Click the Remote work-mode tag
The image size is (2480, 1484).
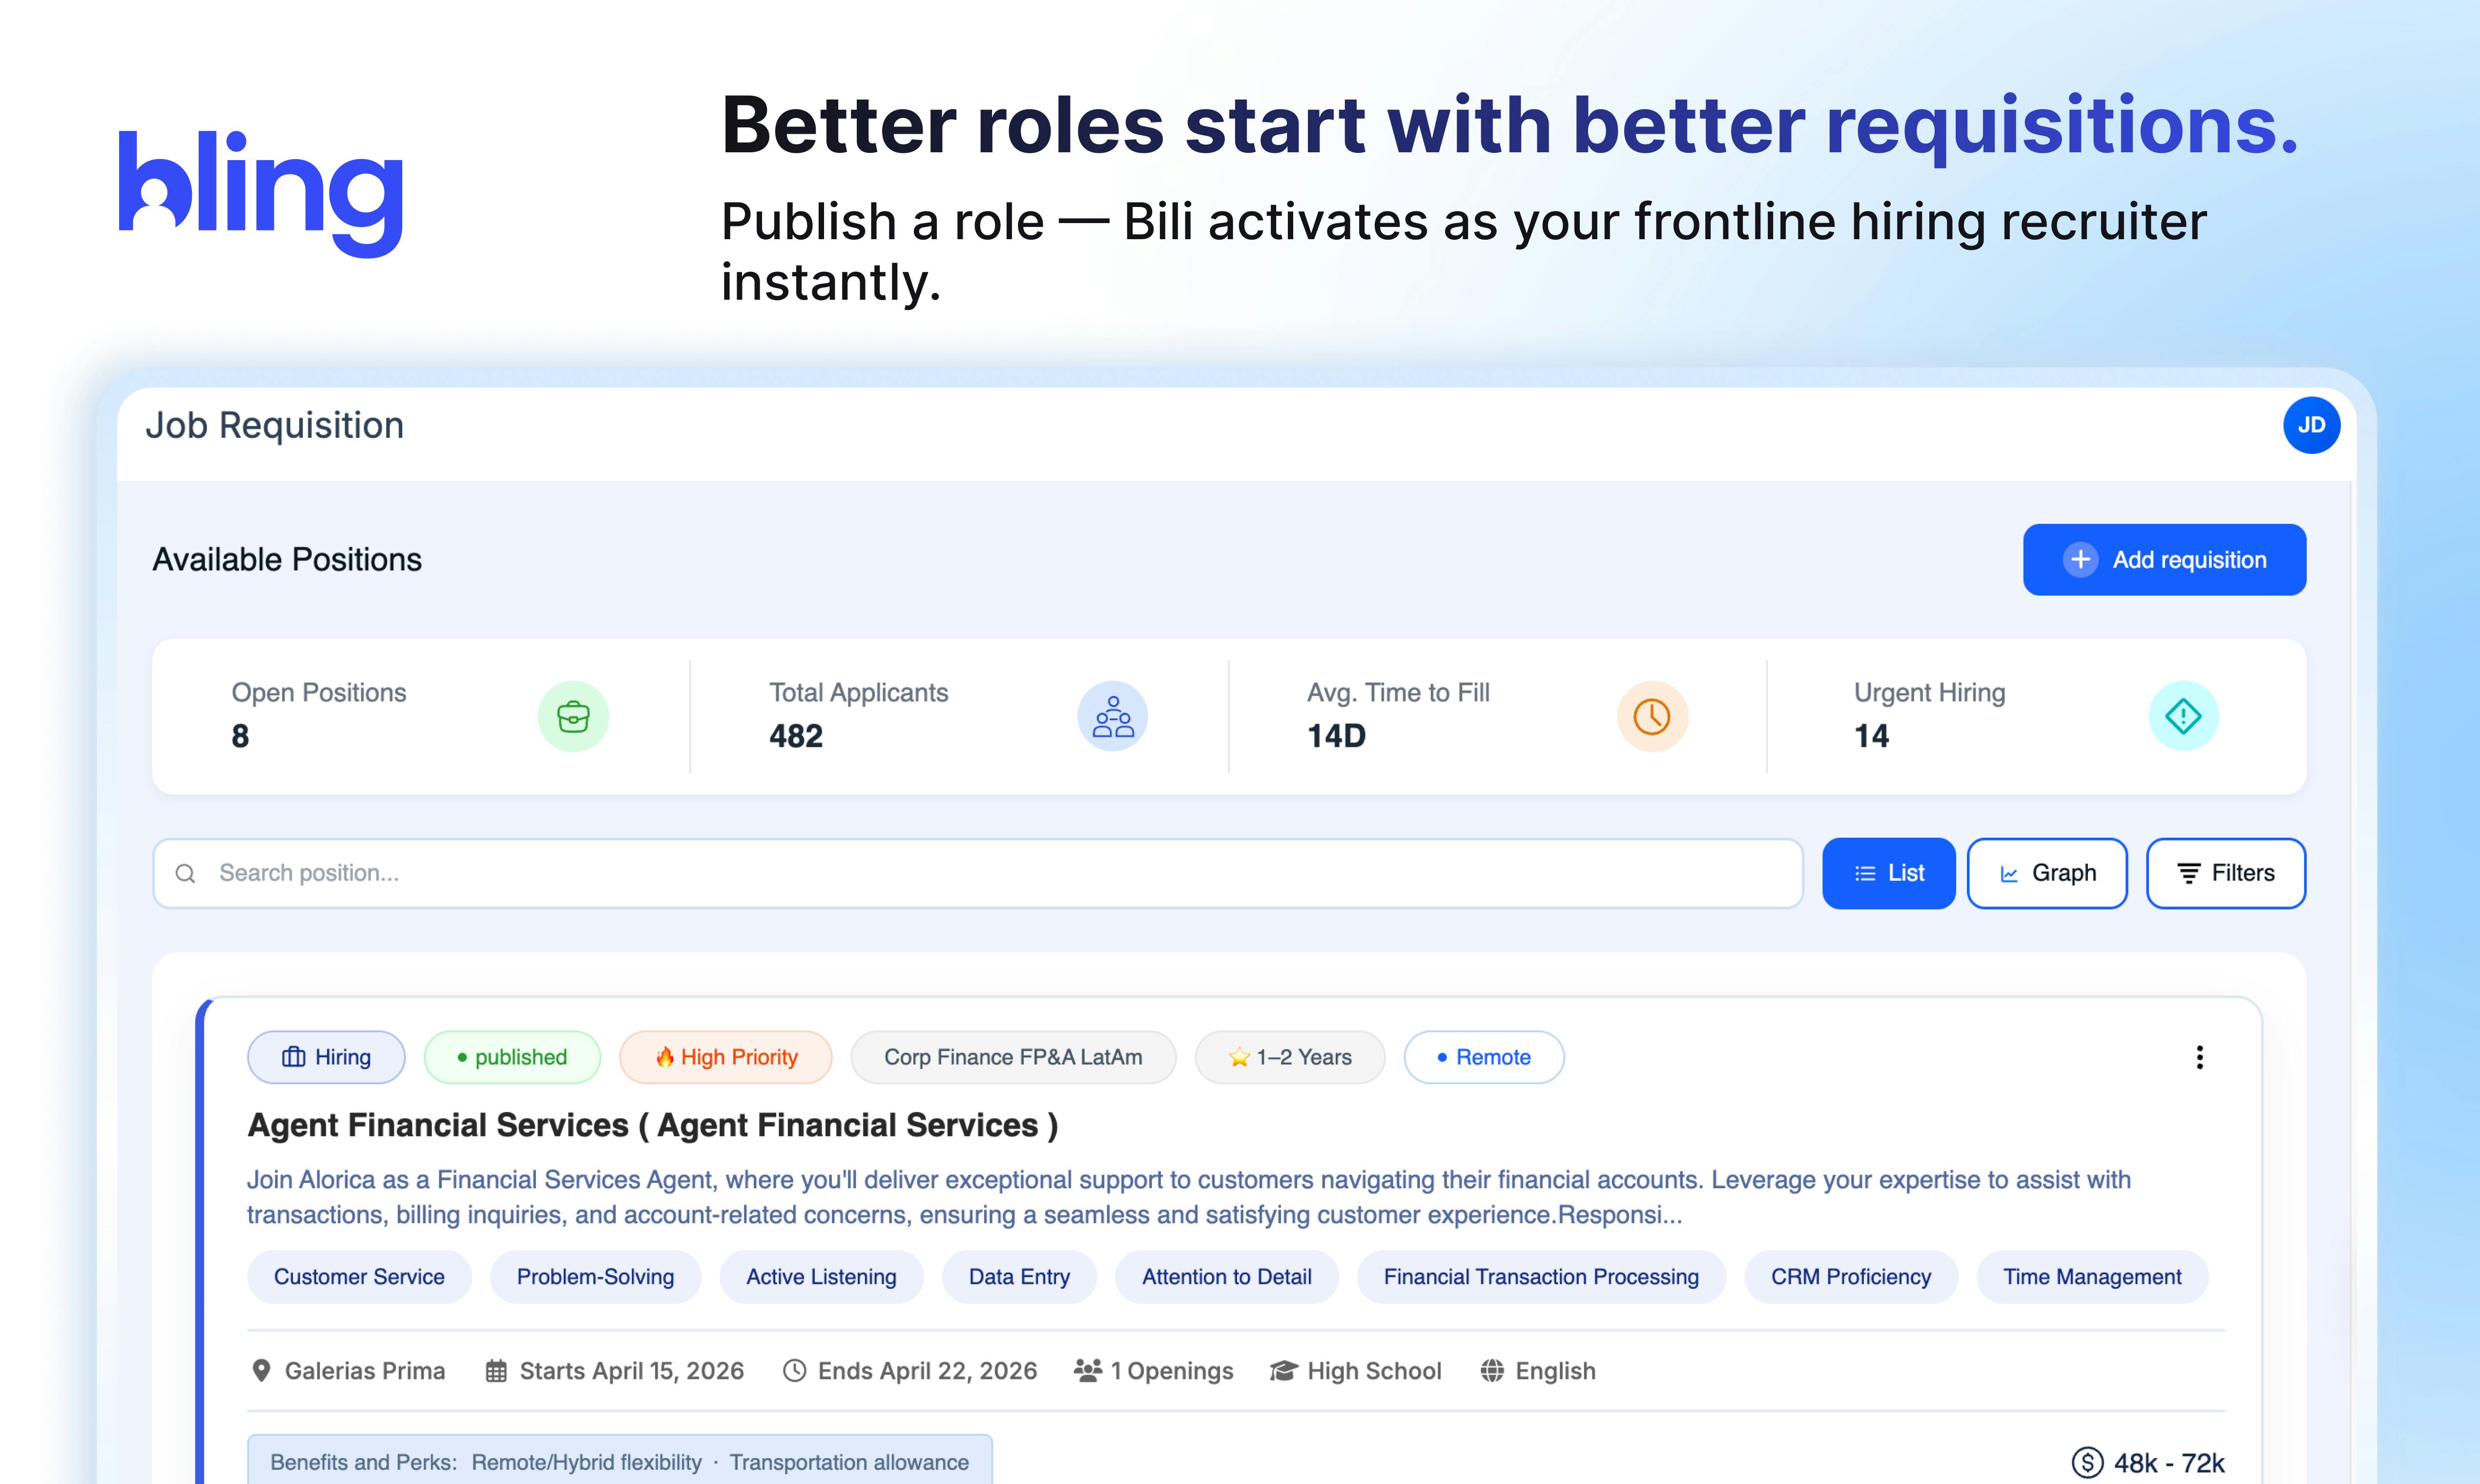1484,1057
